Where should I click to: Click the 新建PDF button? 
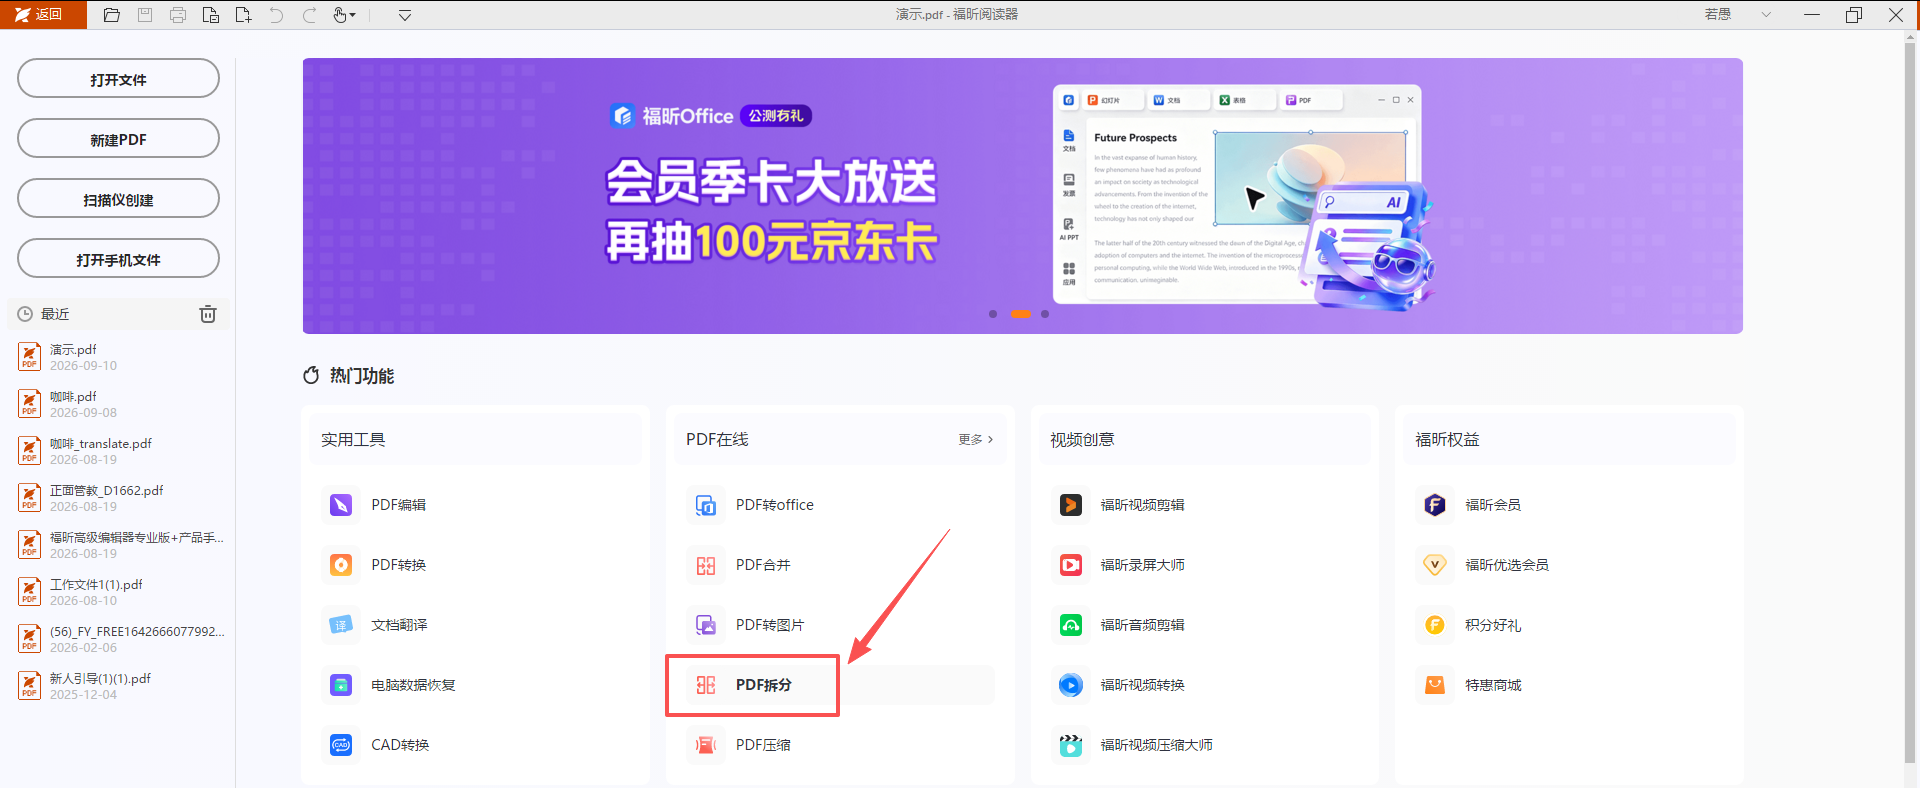118,139
